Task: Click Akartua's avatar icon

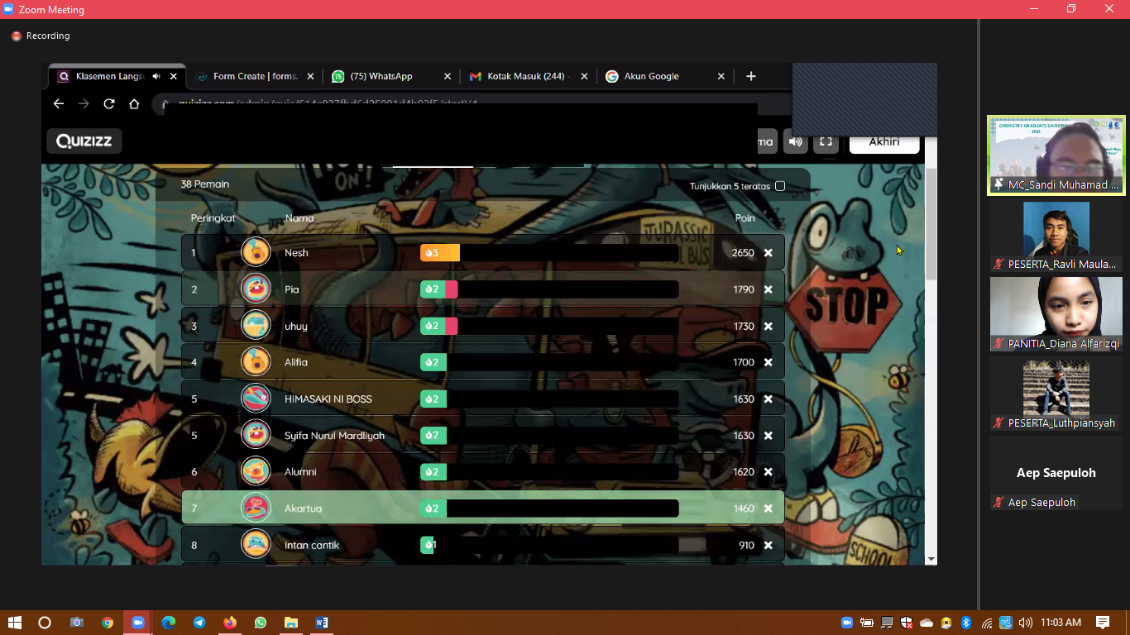Action: (256, 508)
